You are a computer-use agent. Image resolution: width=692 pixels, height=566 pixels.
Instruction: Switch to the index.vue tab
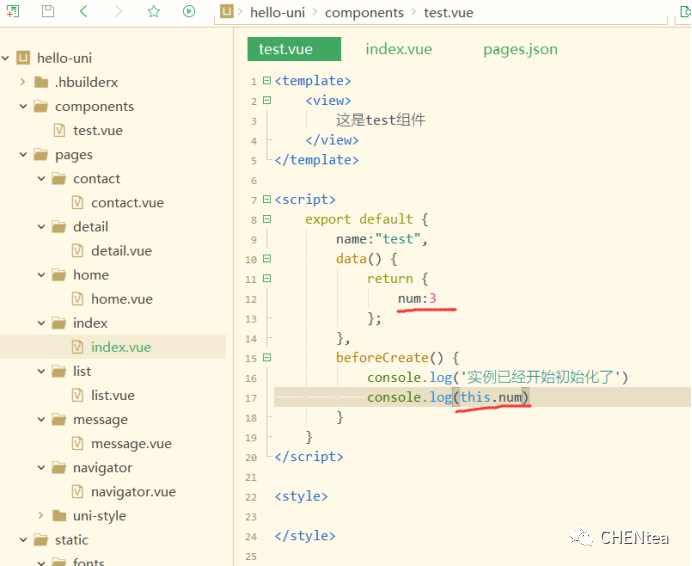(x=398, y=49)
